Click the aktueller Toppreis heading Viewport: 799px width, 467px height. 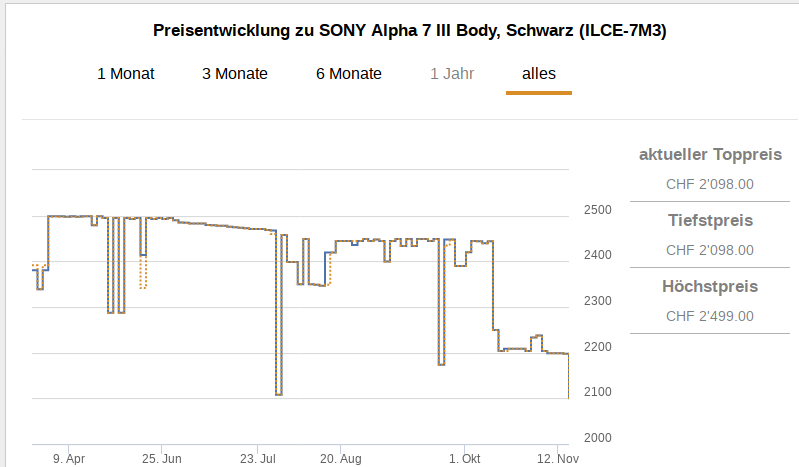click(x=710, y=154)
